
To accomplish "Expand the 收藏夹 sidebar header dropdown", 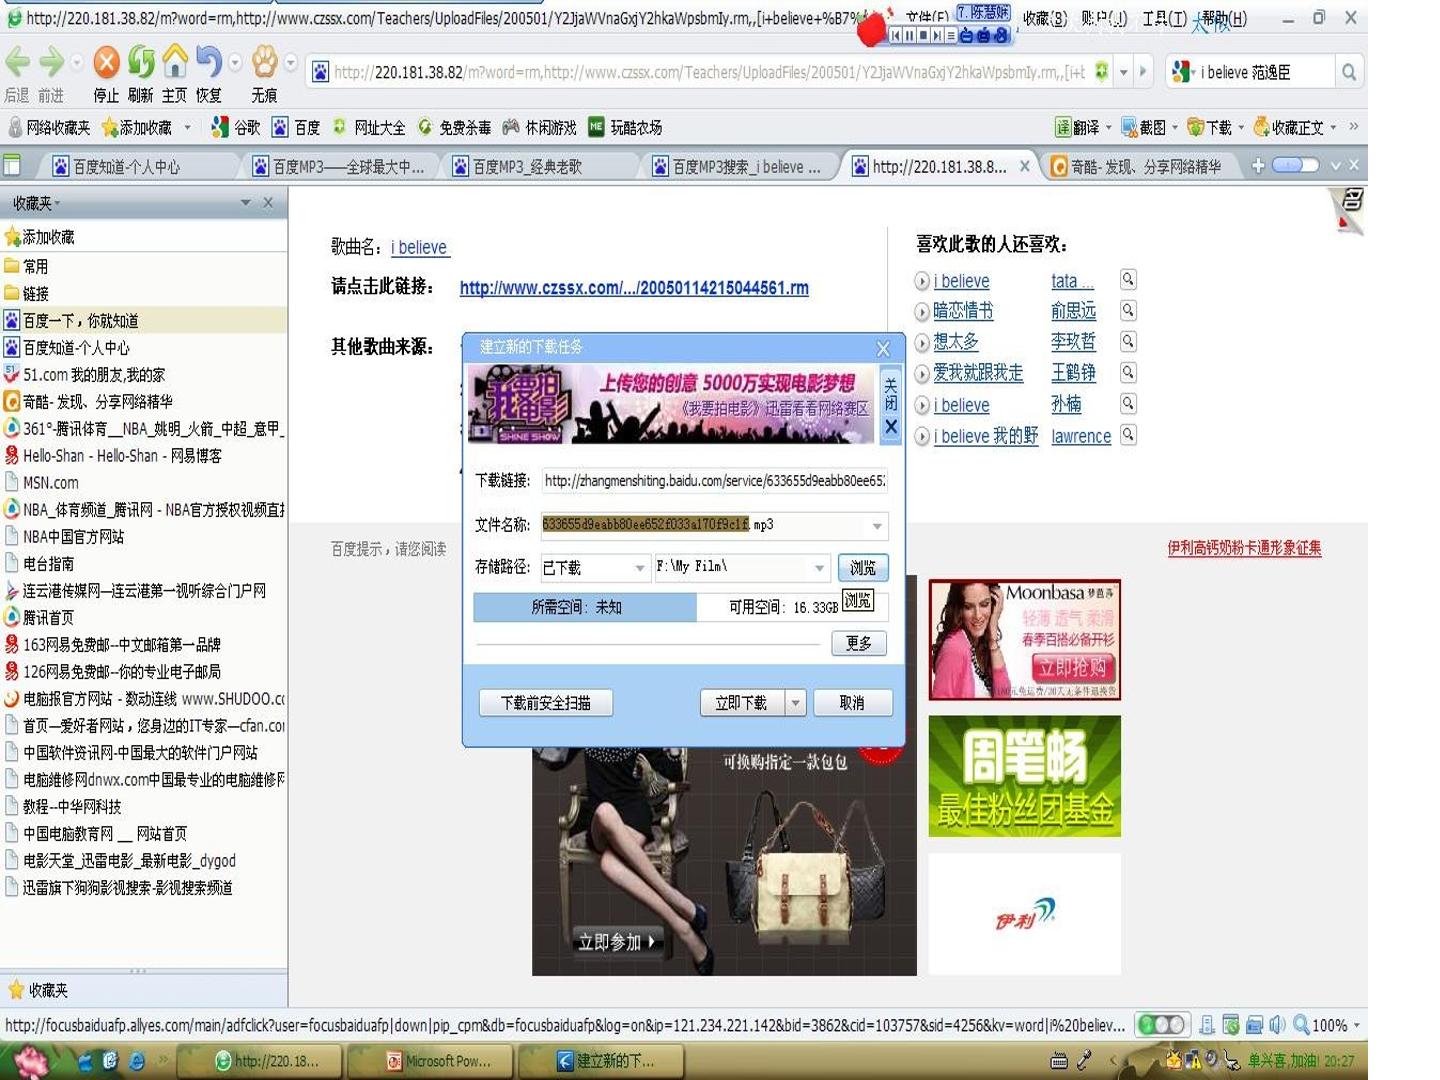I will click(x=245, y=202).
